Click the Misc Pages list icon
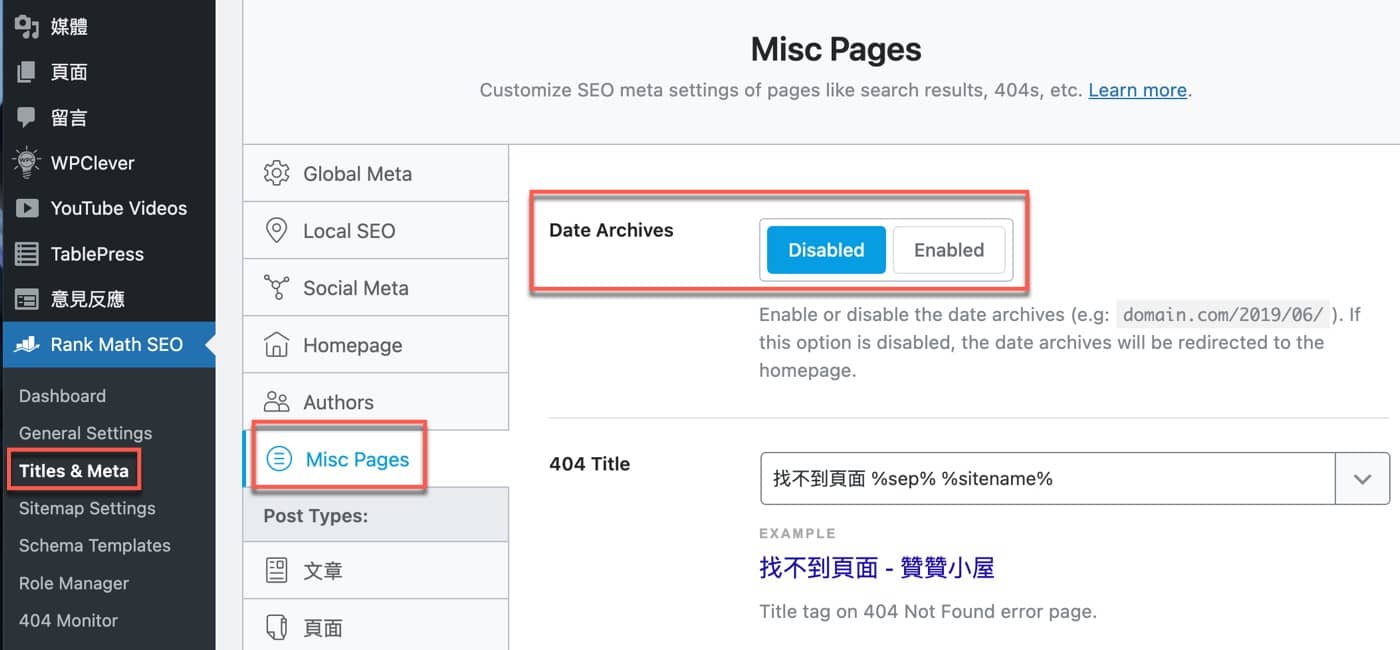 tap(279, 459)
